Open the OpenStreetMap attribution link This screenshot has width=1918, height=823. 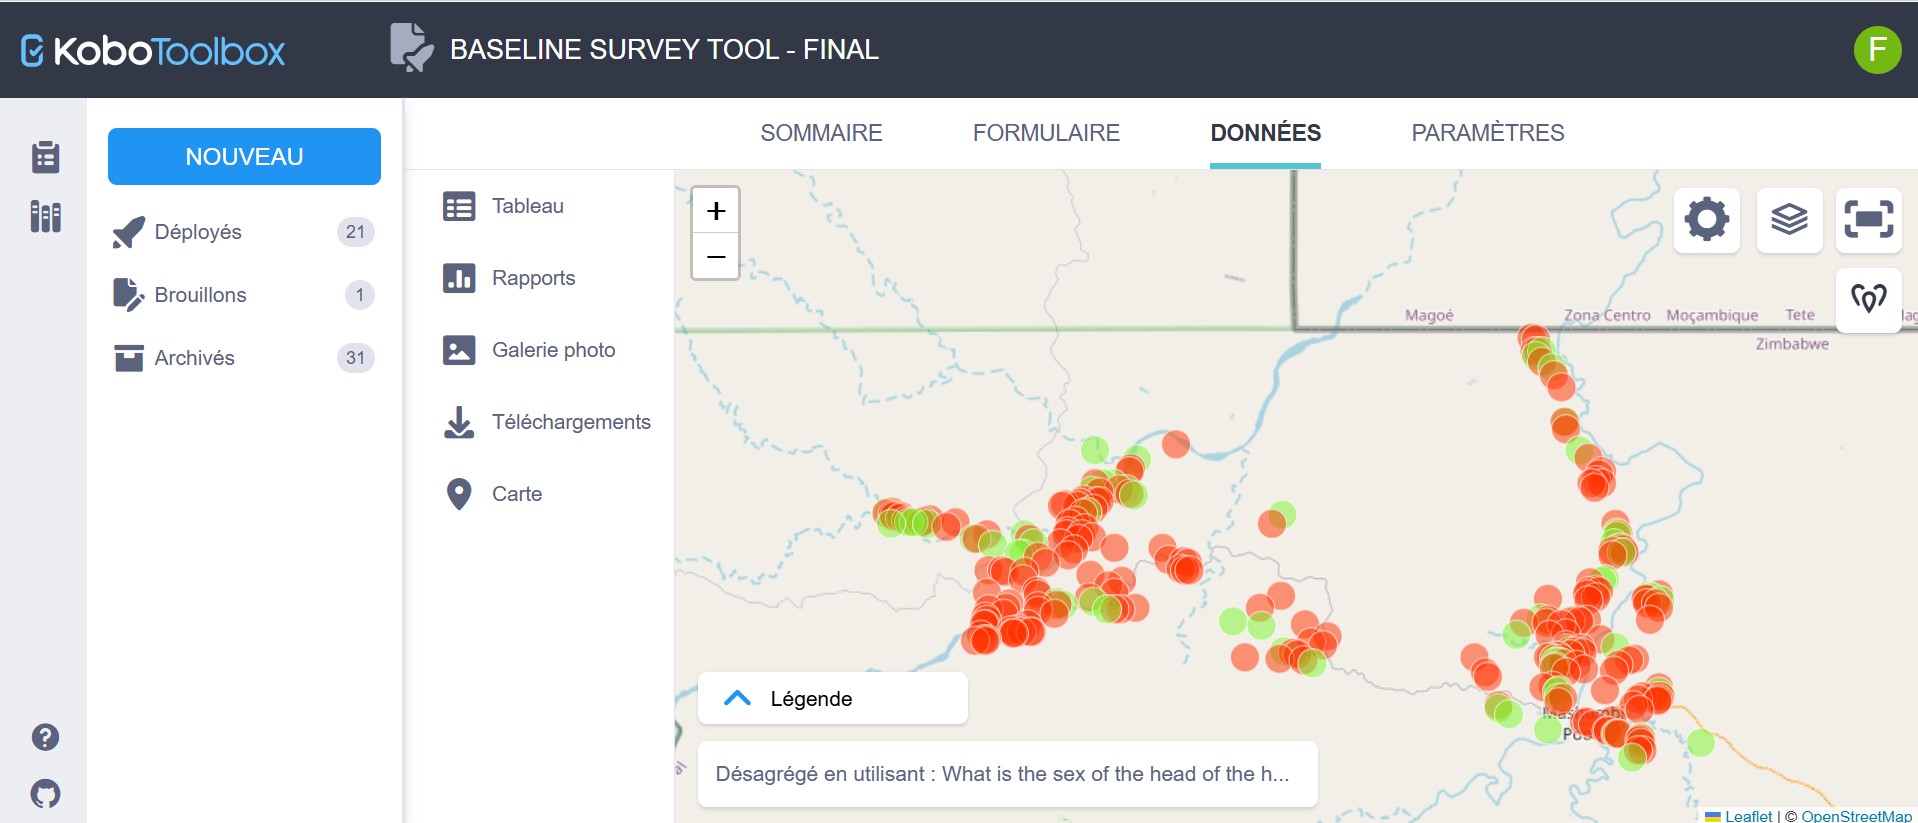(x=1855, y=816)
